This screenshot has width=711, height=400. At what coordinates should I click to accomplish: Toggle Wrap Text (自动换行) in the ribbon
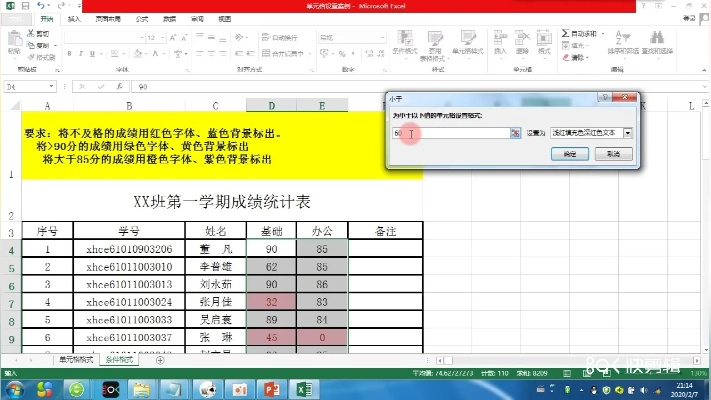pos(282,38)
